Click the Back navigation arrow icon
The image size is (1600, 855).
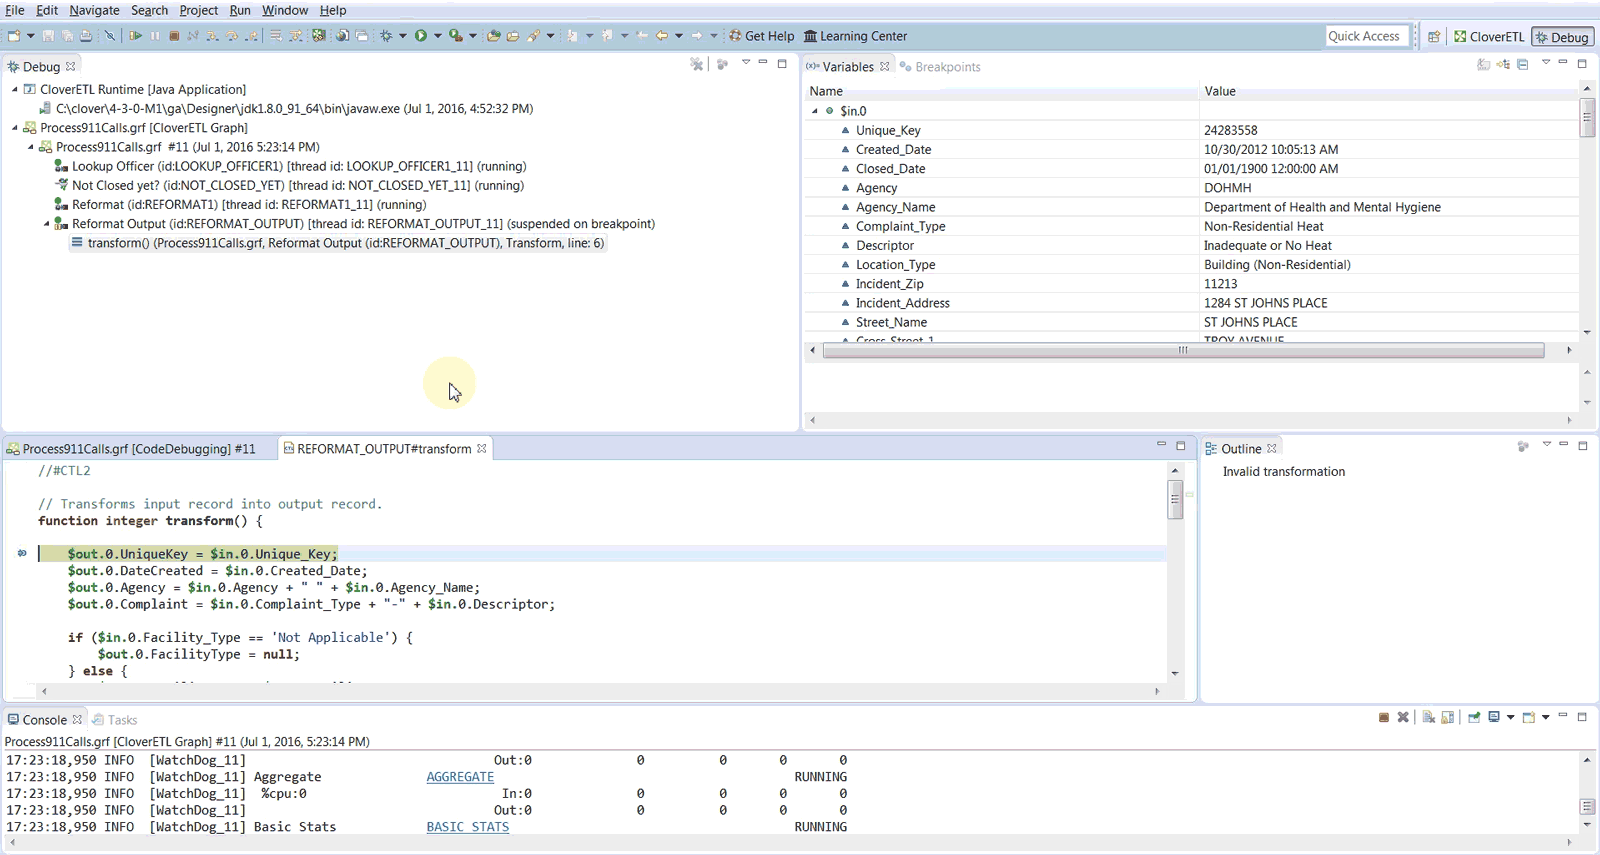point(662,36)
